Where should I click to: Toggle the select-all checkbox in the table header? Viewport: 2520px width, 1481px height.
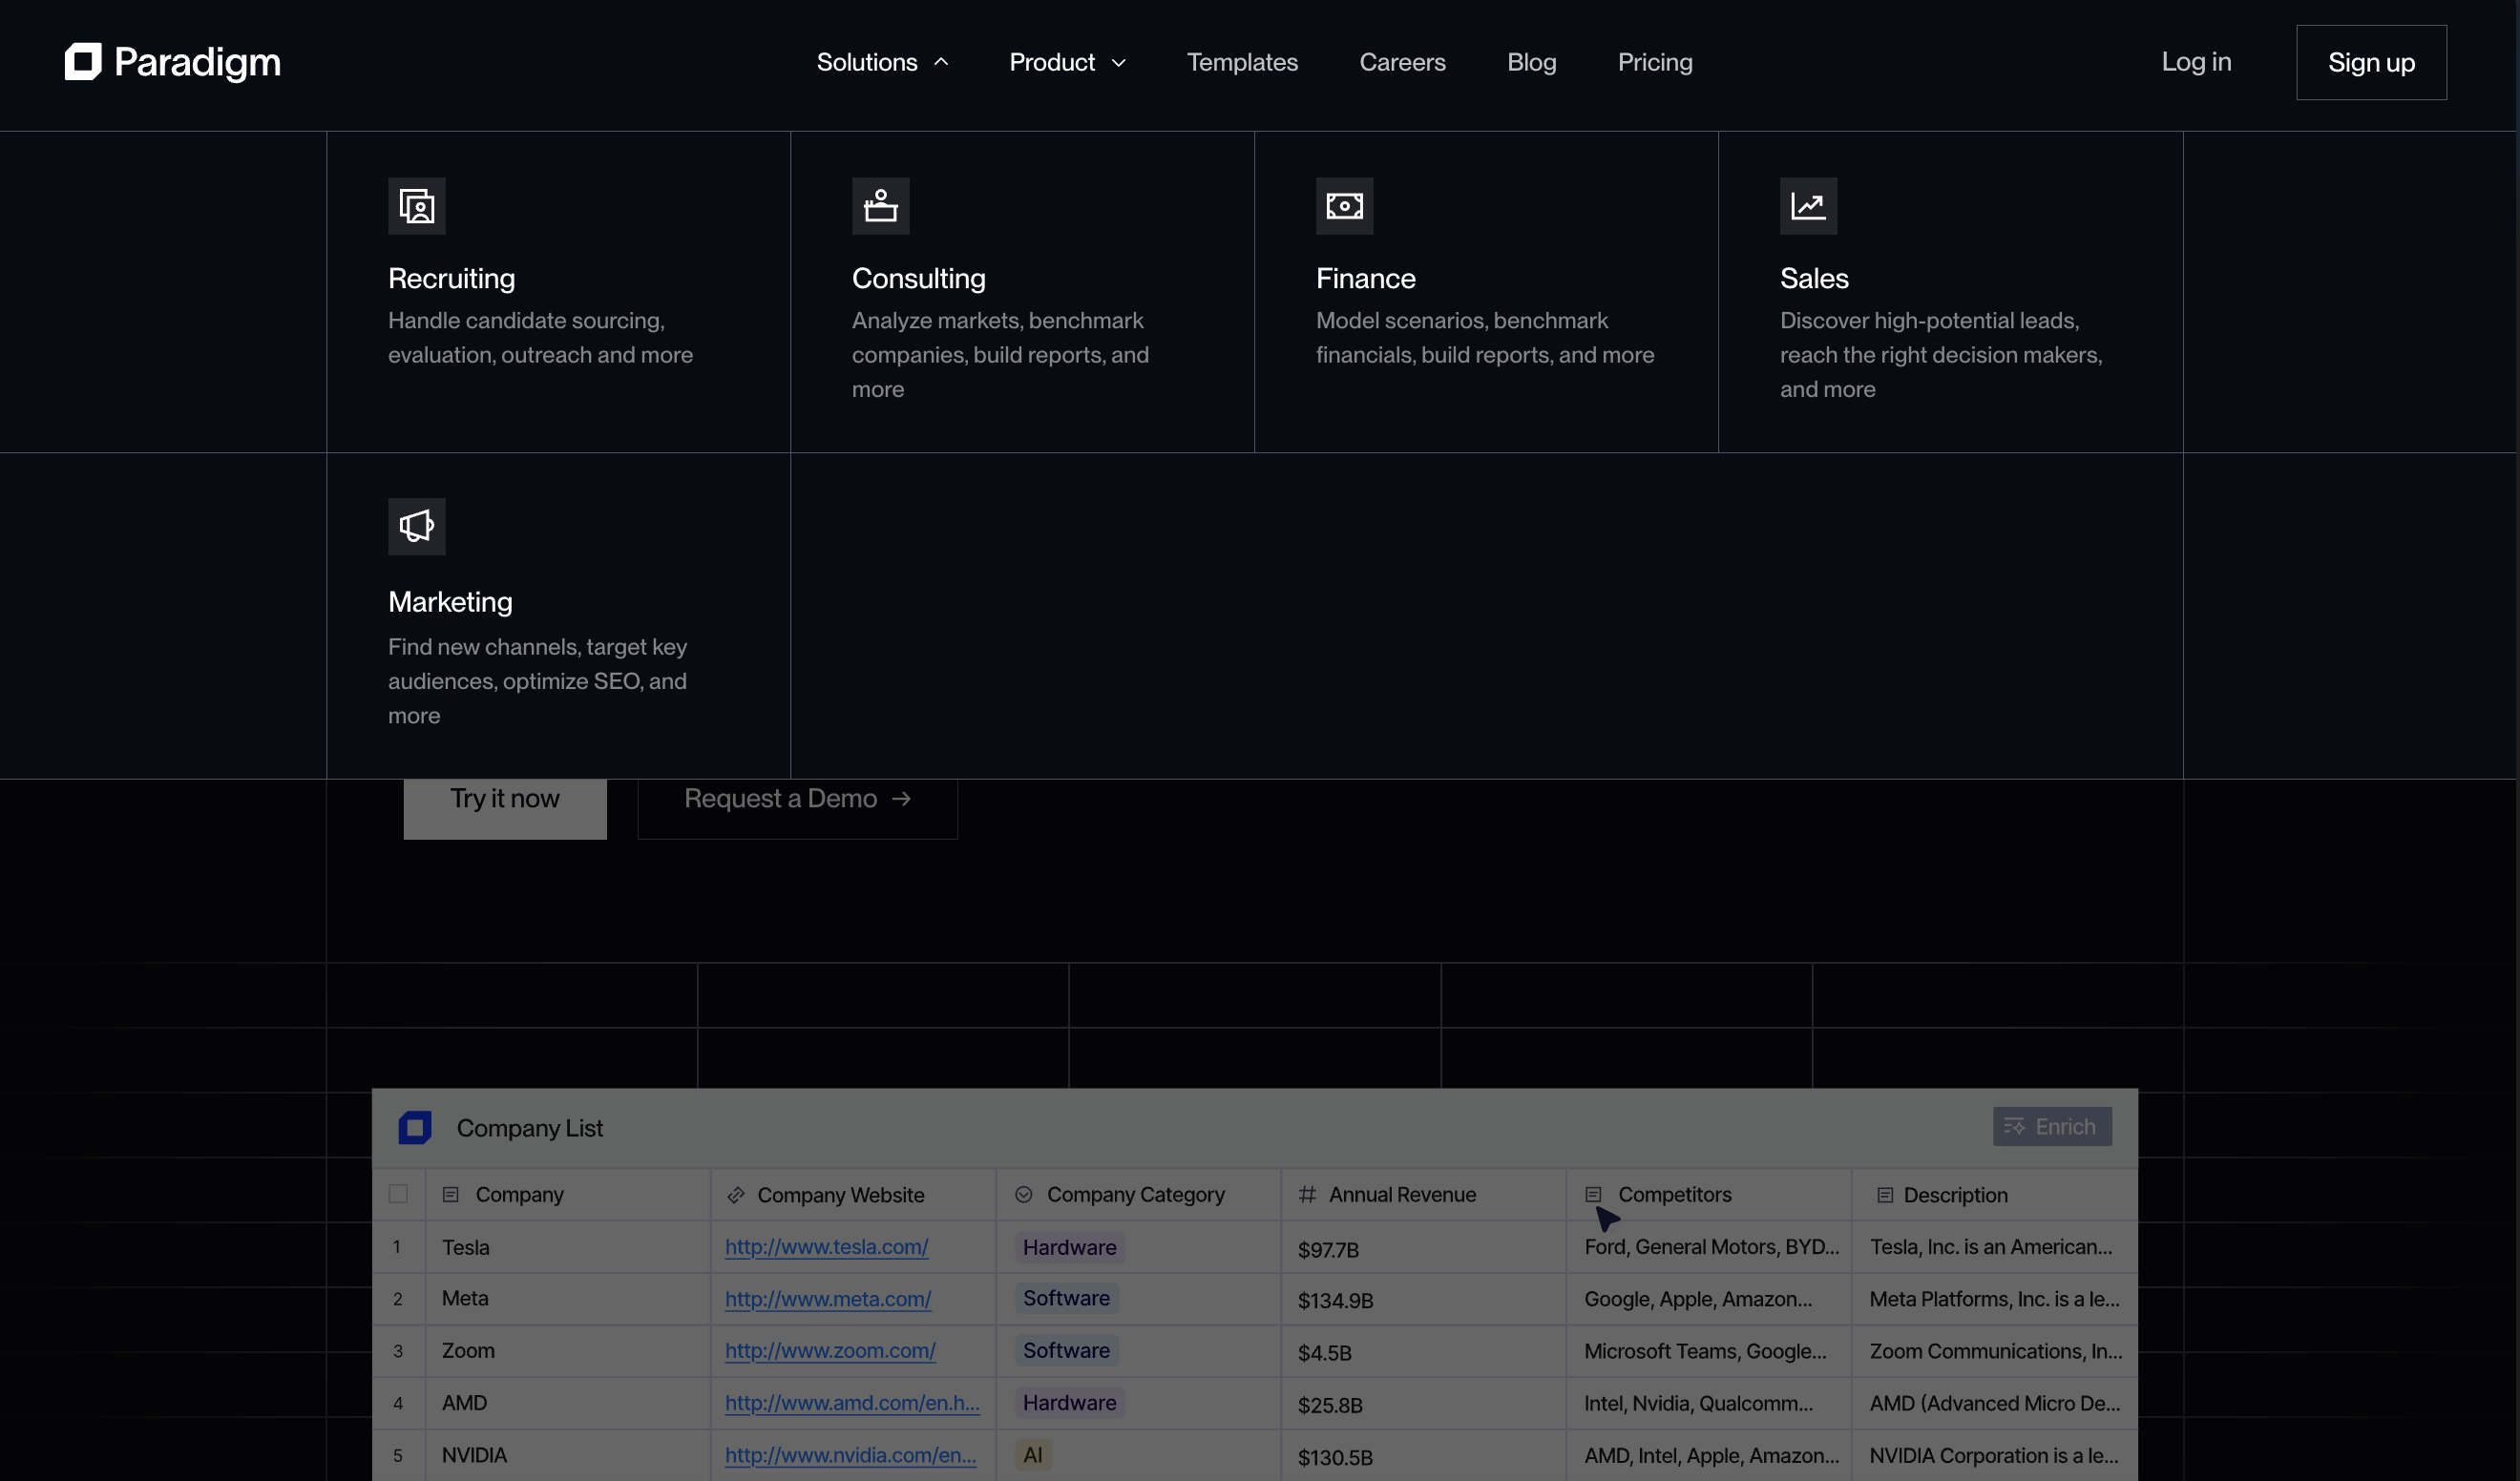[399, 1193]
